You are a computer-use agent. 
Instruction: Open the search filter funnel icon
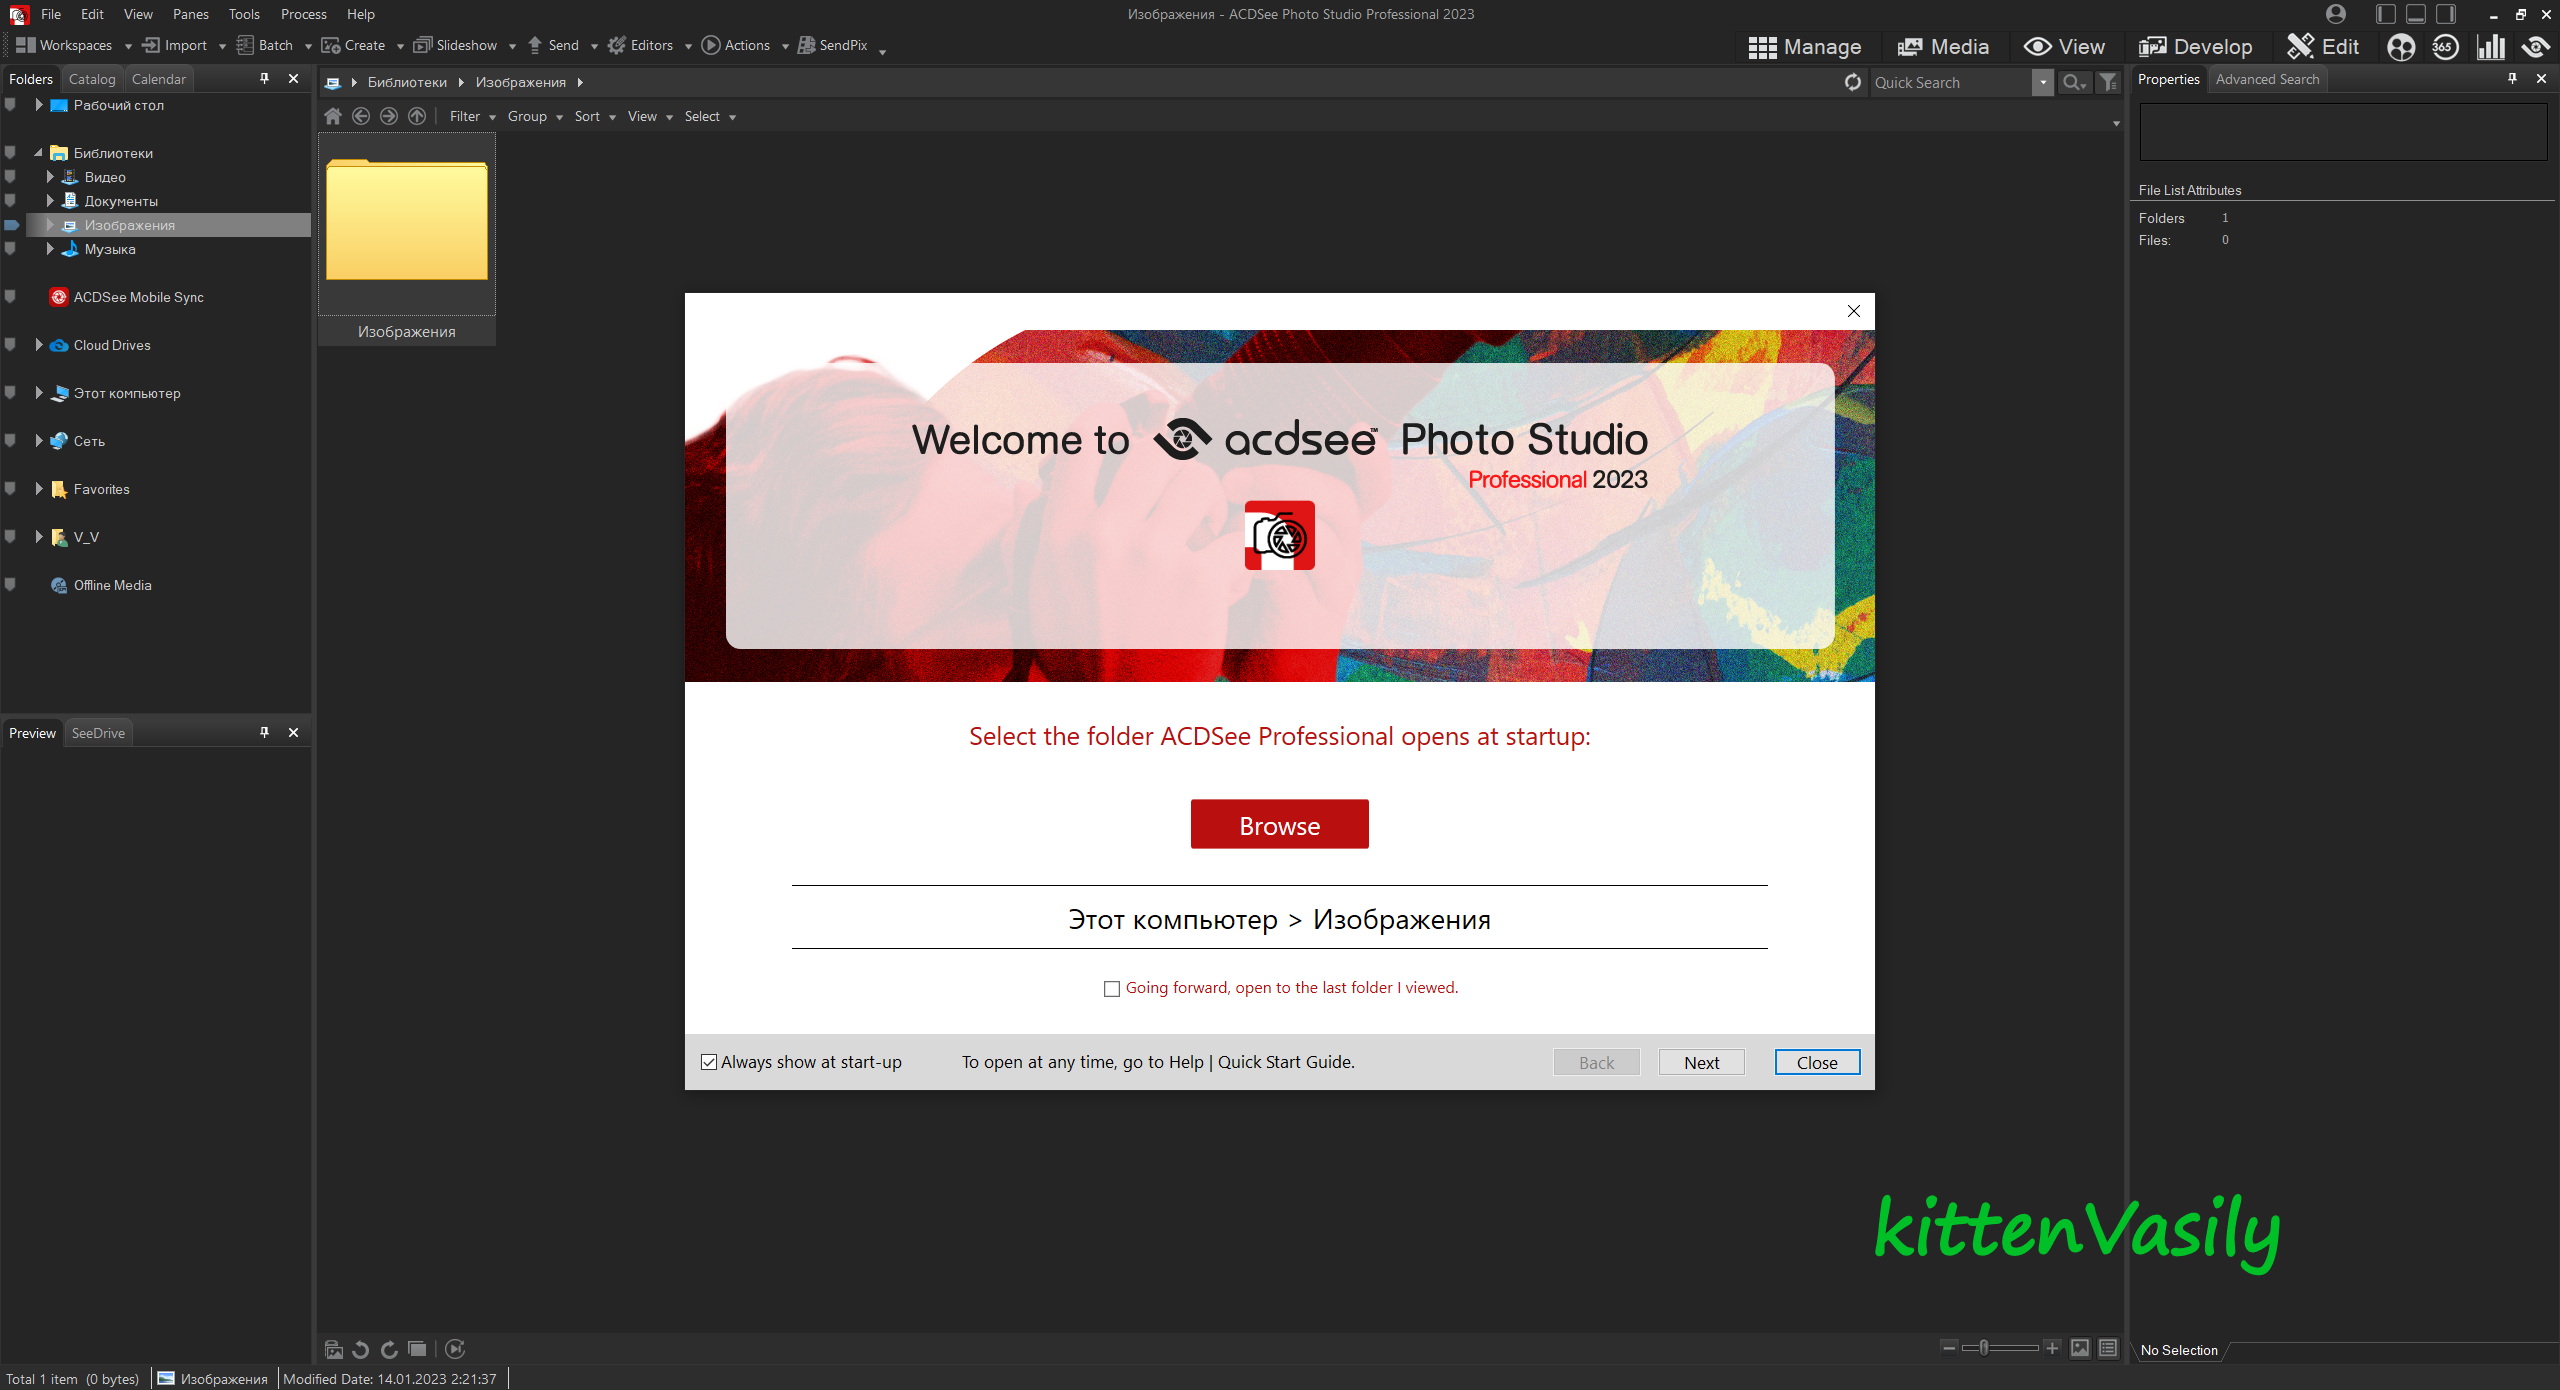point(2108,82)
